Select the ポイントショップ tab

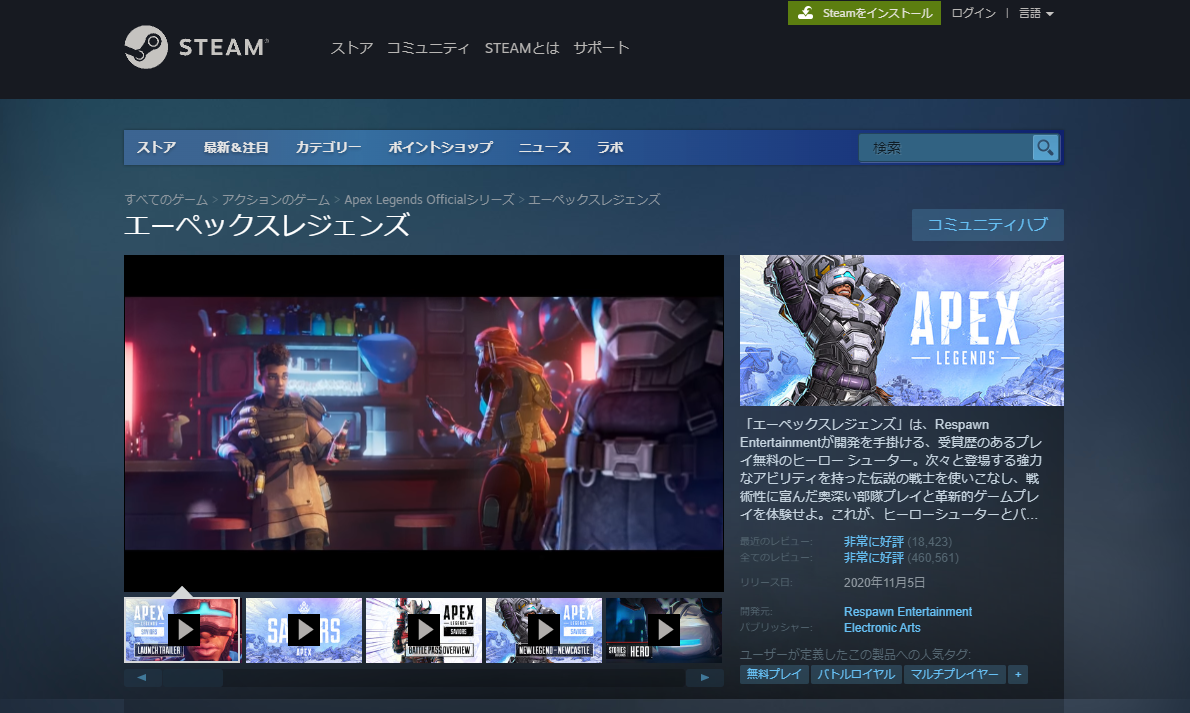coord(440,147)
